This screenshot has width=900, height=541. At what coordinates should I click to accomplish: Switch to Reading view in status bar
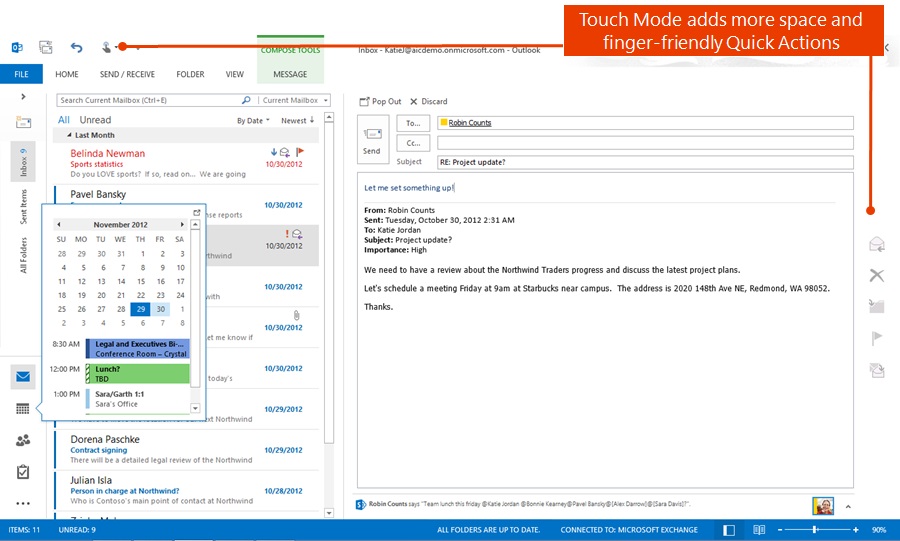coord(759,529)
